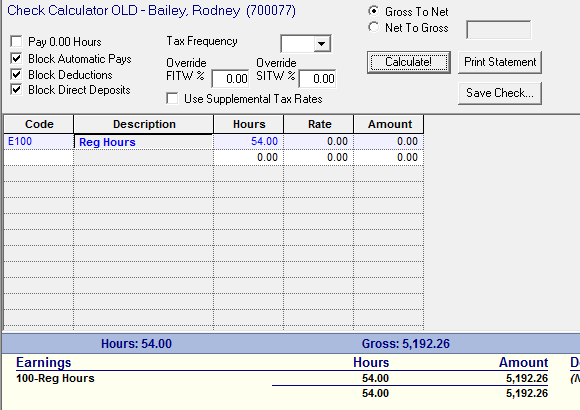Uncheck Block Deductions option
The image size is (580, 410).
[16, 74]
